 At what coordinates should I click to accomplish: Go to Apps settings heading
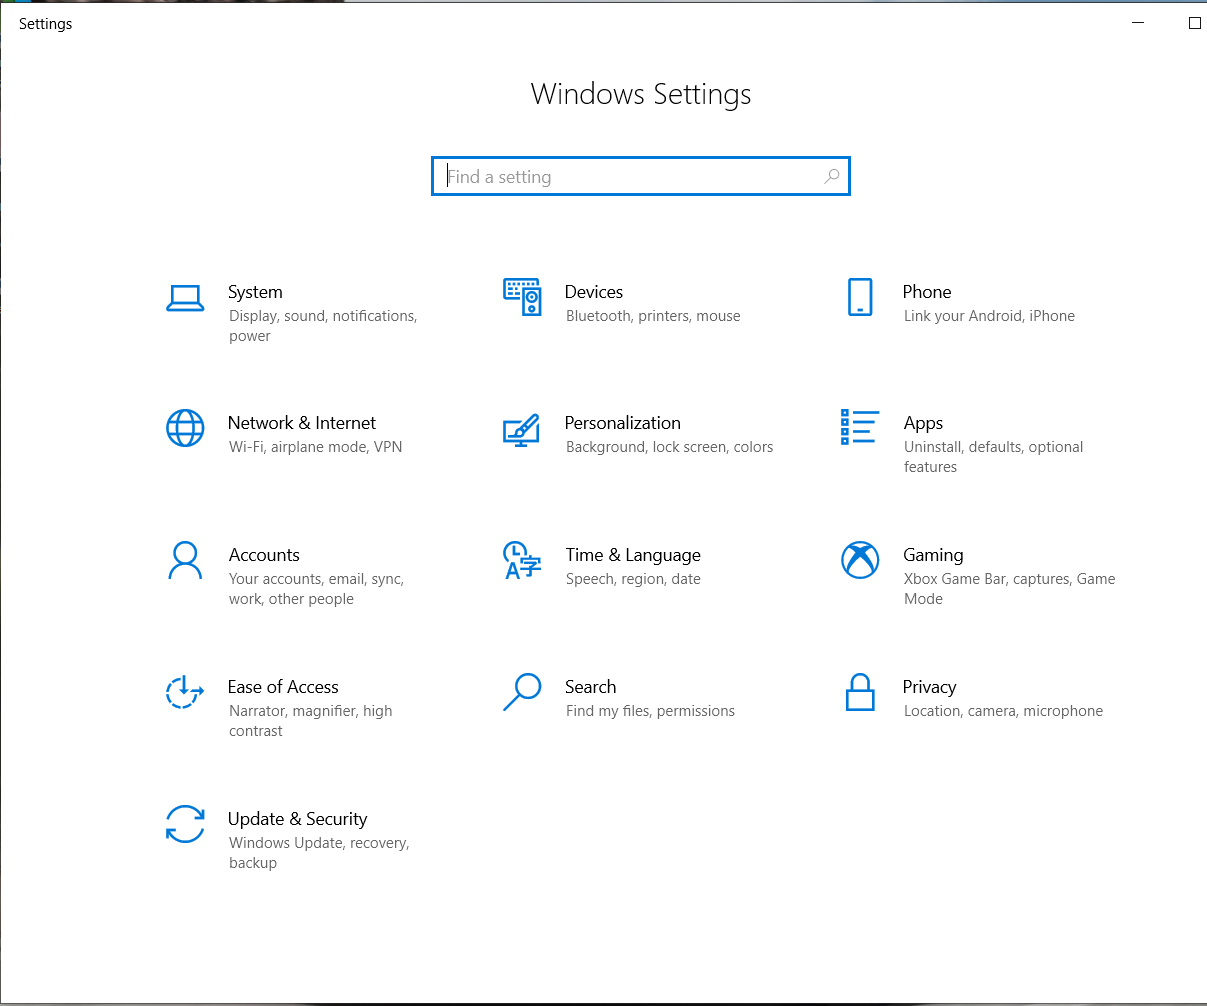click(923, 423)
